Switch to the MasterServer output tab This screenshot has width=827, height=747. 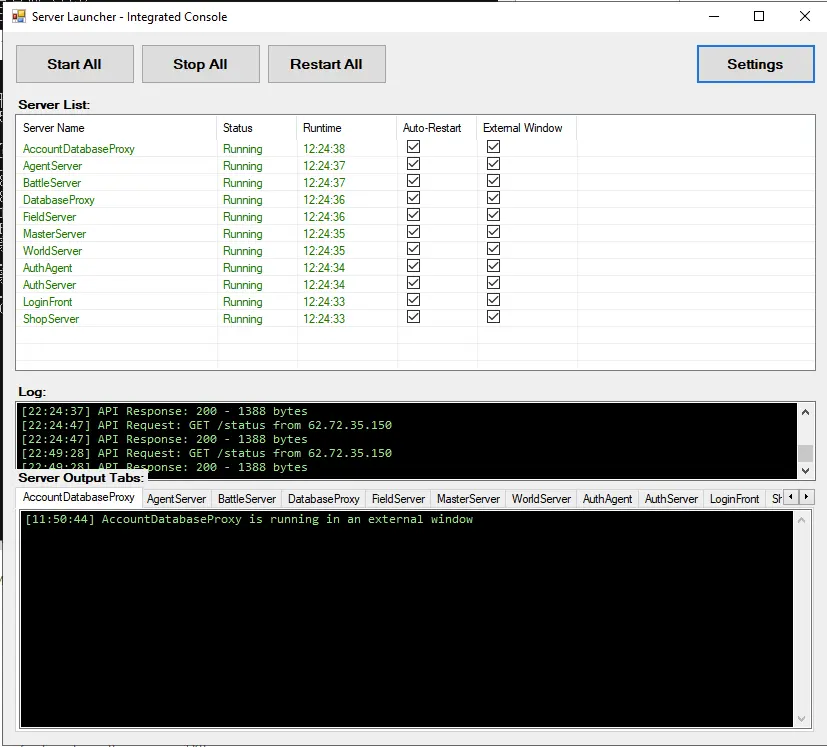click(468, 499)
